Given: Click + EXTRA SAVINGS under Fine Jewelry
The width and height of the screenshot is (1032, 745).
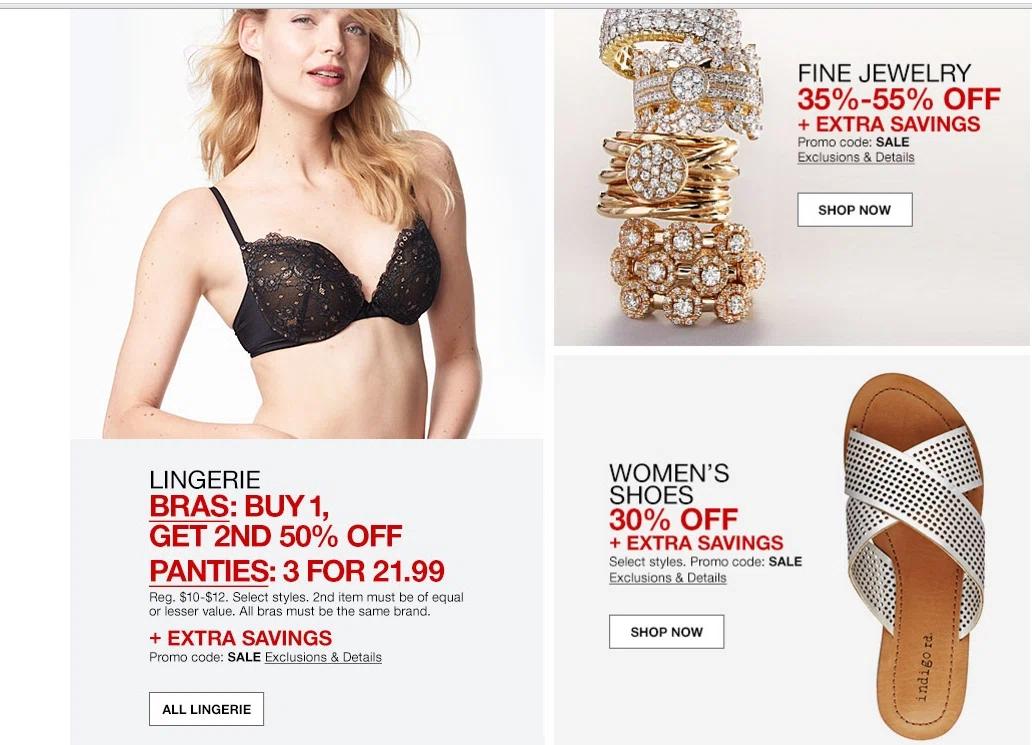Looking at the screenshot, I should tap(889, 124).
